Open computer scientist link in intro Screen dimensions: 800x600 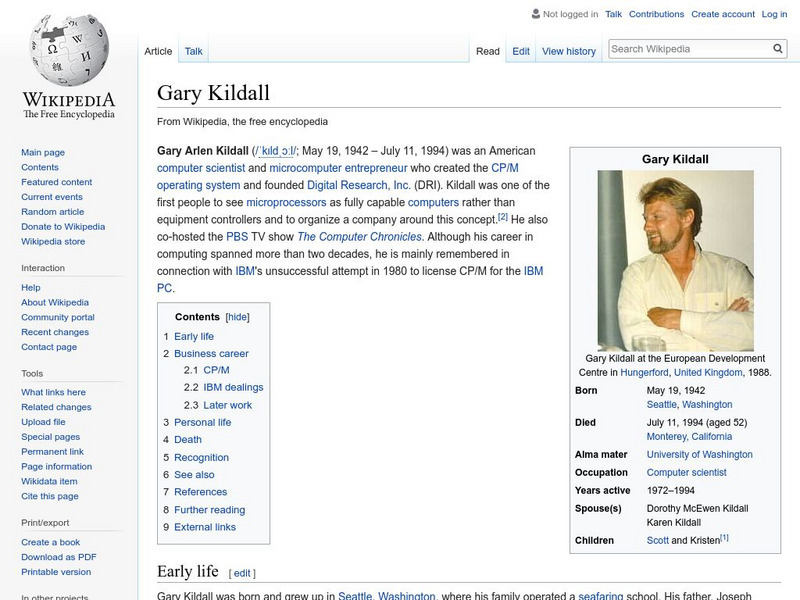[201, 168]
